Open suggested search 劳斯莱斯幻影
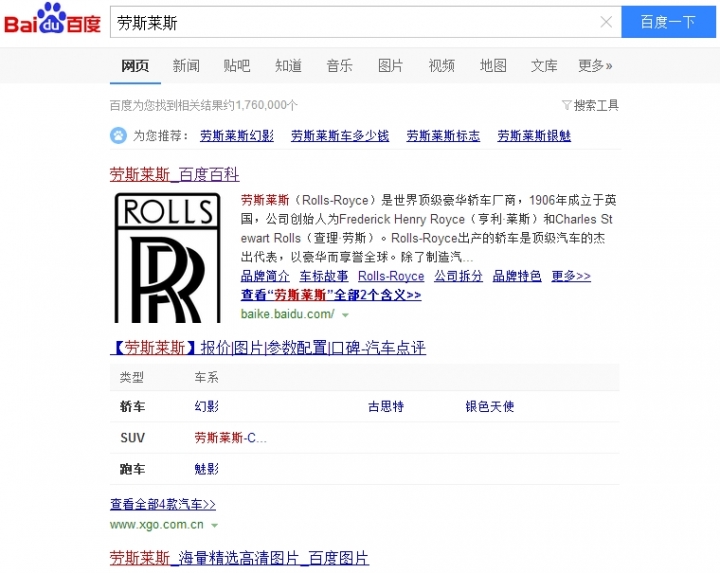Screen dimensions: 720x573 pyautogui.click(x=237, y=136)
